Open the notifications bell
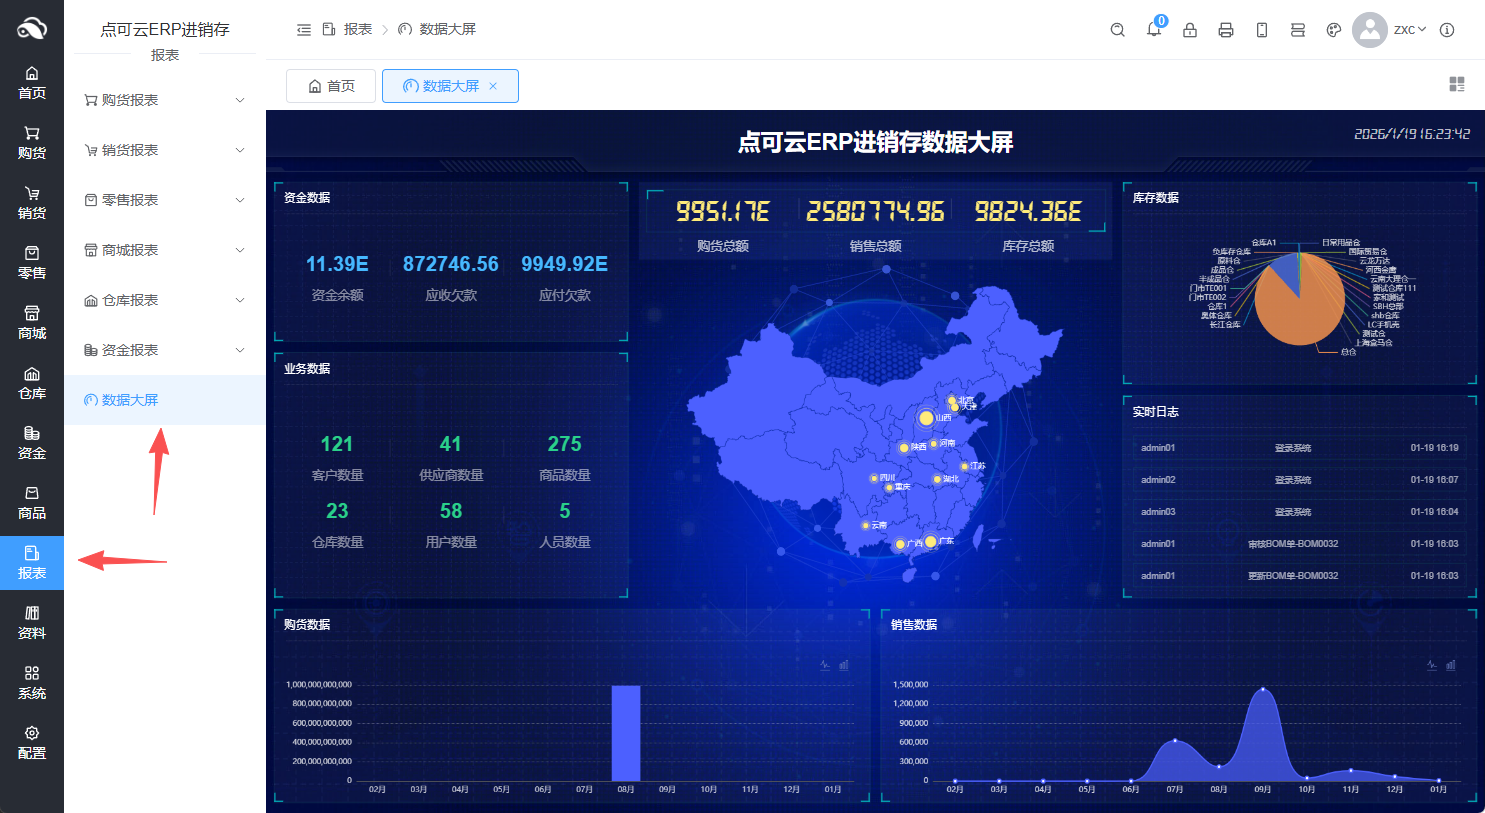This screenshot has width=1485, height=813. pos(1154,30)
